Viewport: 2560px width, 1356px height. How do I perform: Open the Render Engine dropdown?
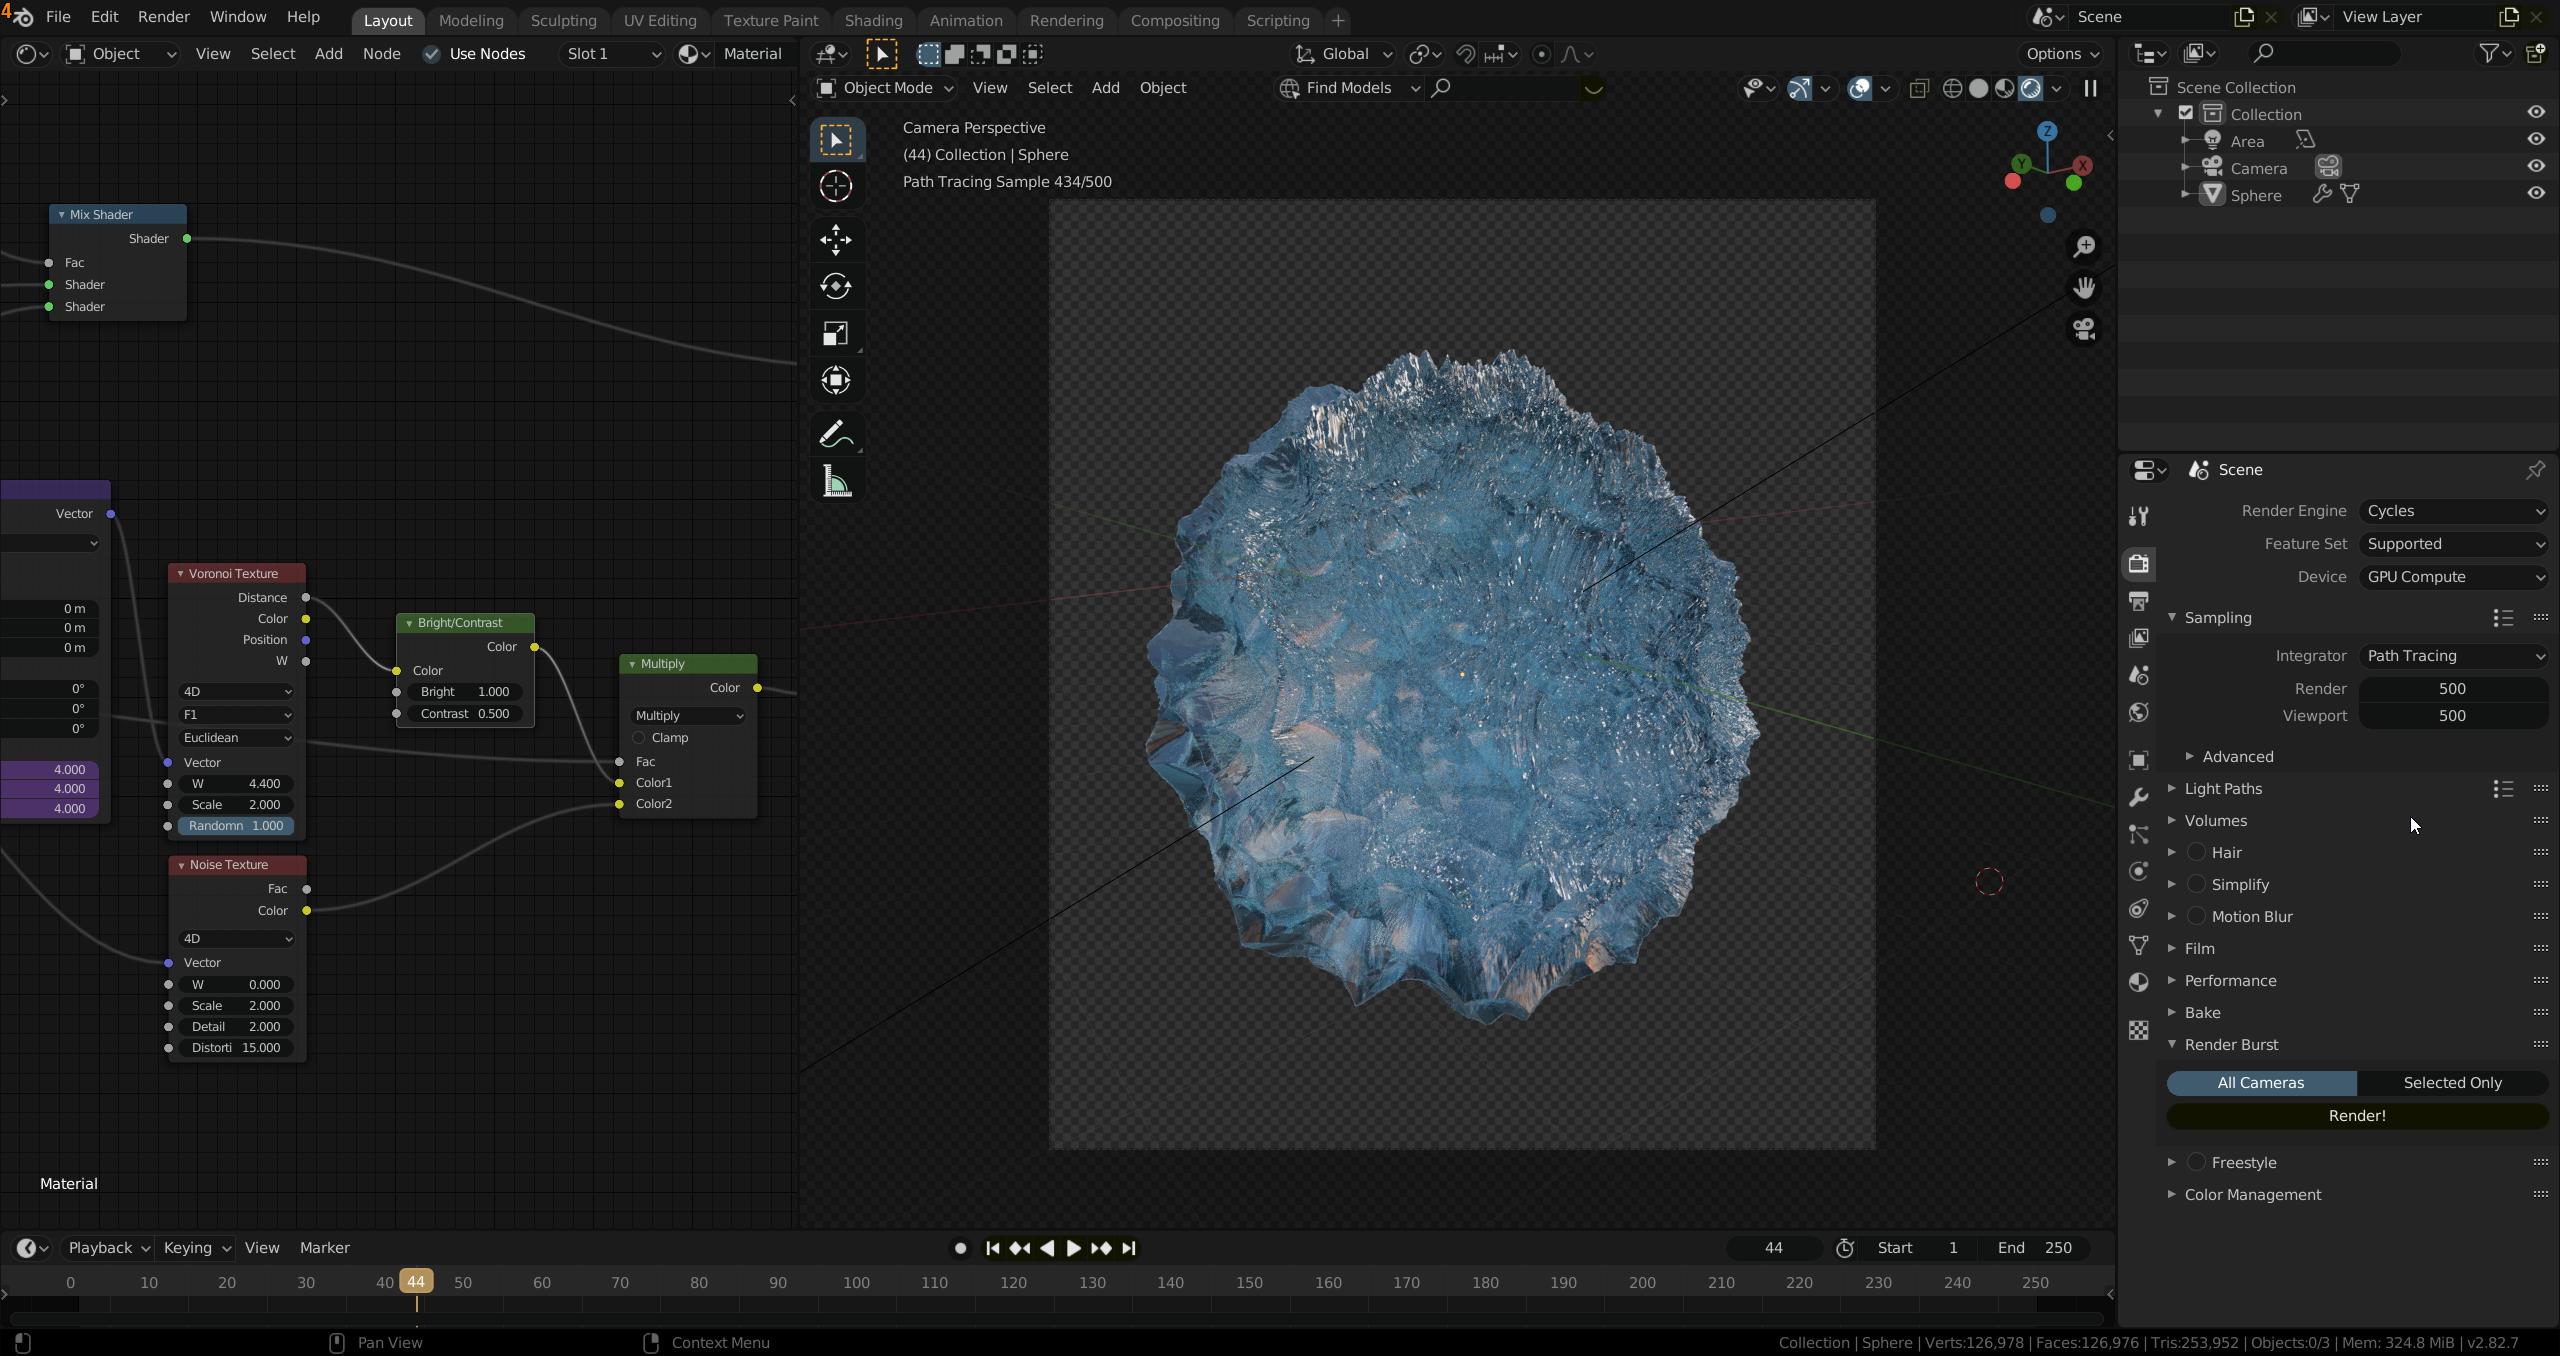click(2453, 511)
